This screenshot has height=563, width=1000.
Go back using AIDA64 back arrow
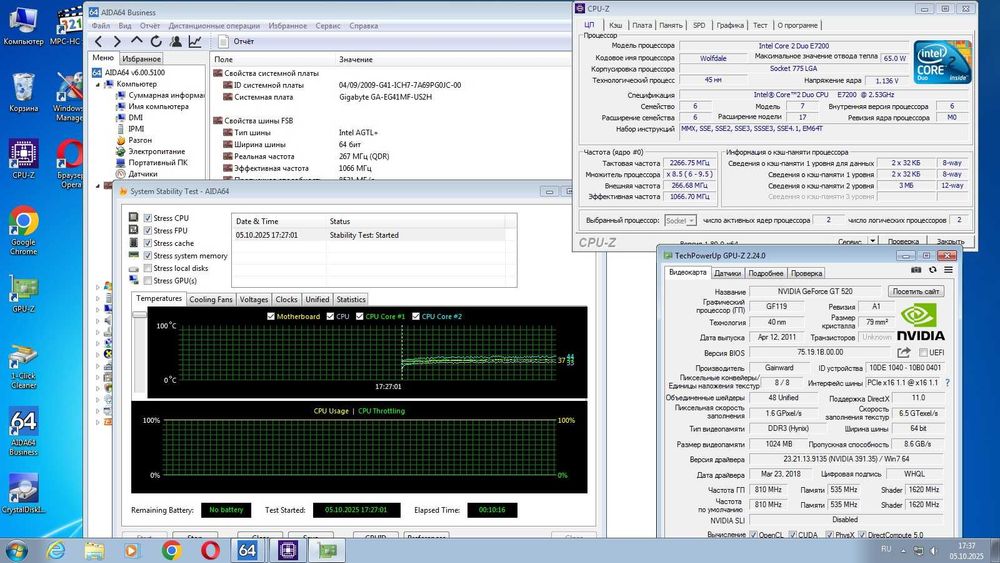[x=99, y=41]
